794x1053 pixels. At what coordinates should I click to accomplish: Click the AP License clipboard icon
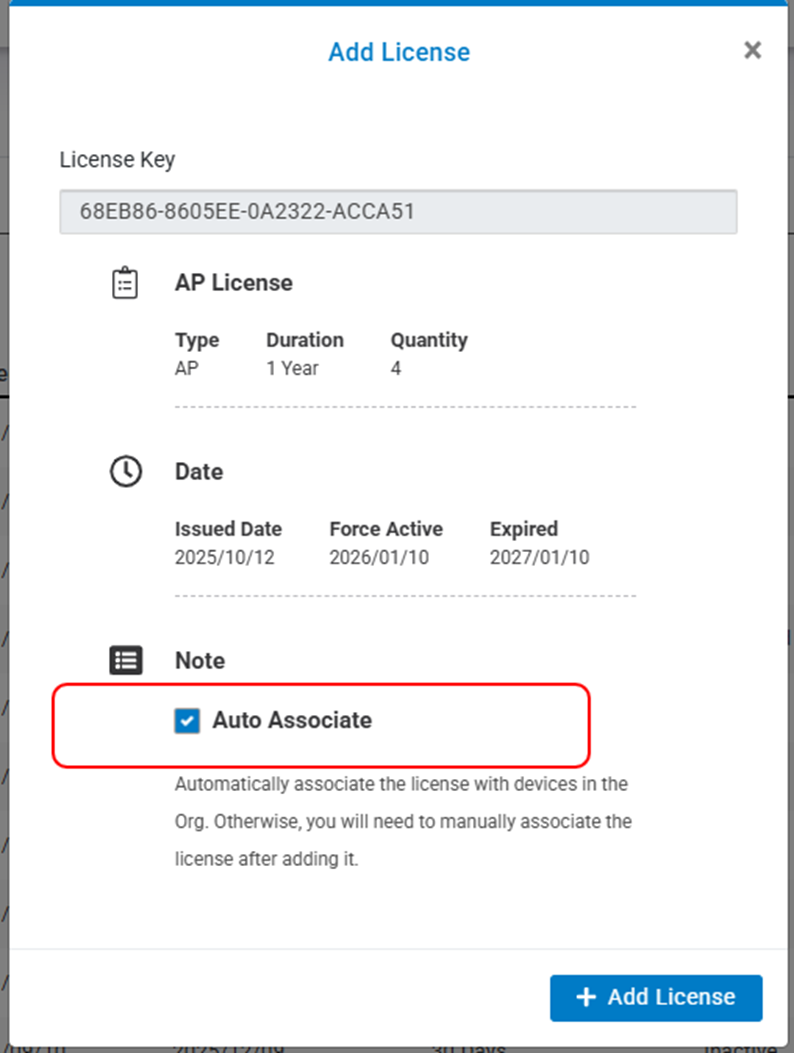click(125, 283)
